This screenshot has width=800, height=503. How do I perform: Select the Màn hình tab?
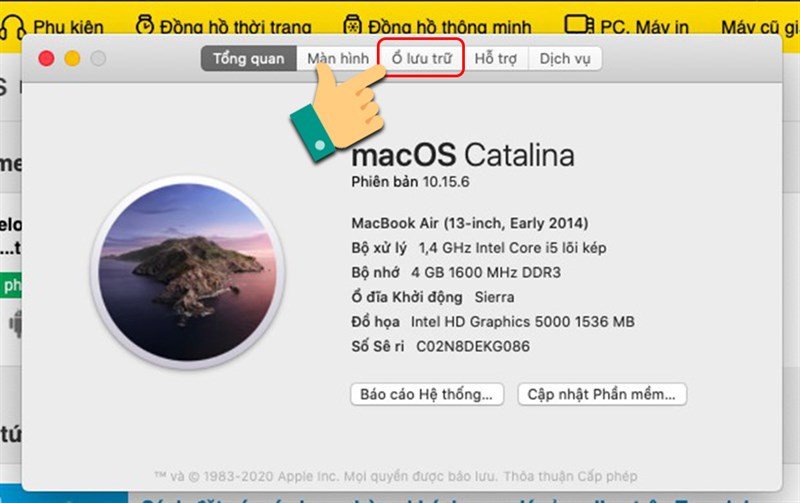click(338, 59)
